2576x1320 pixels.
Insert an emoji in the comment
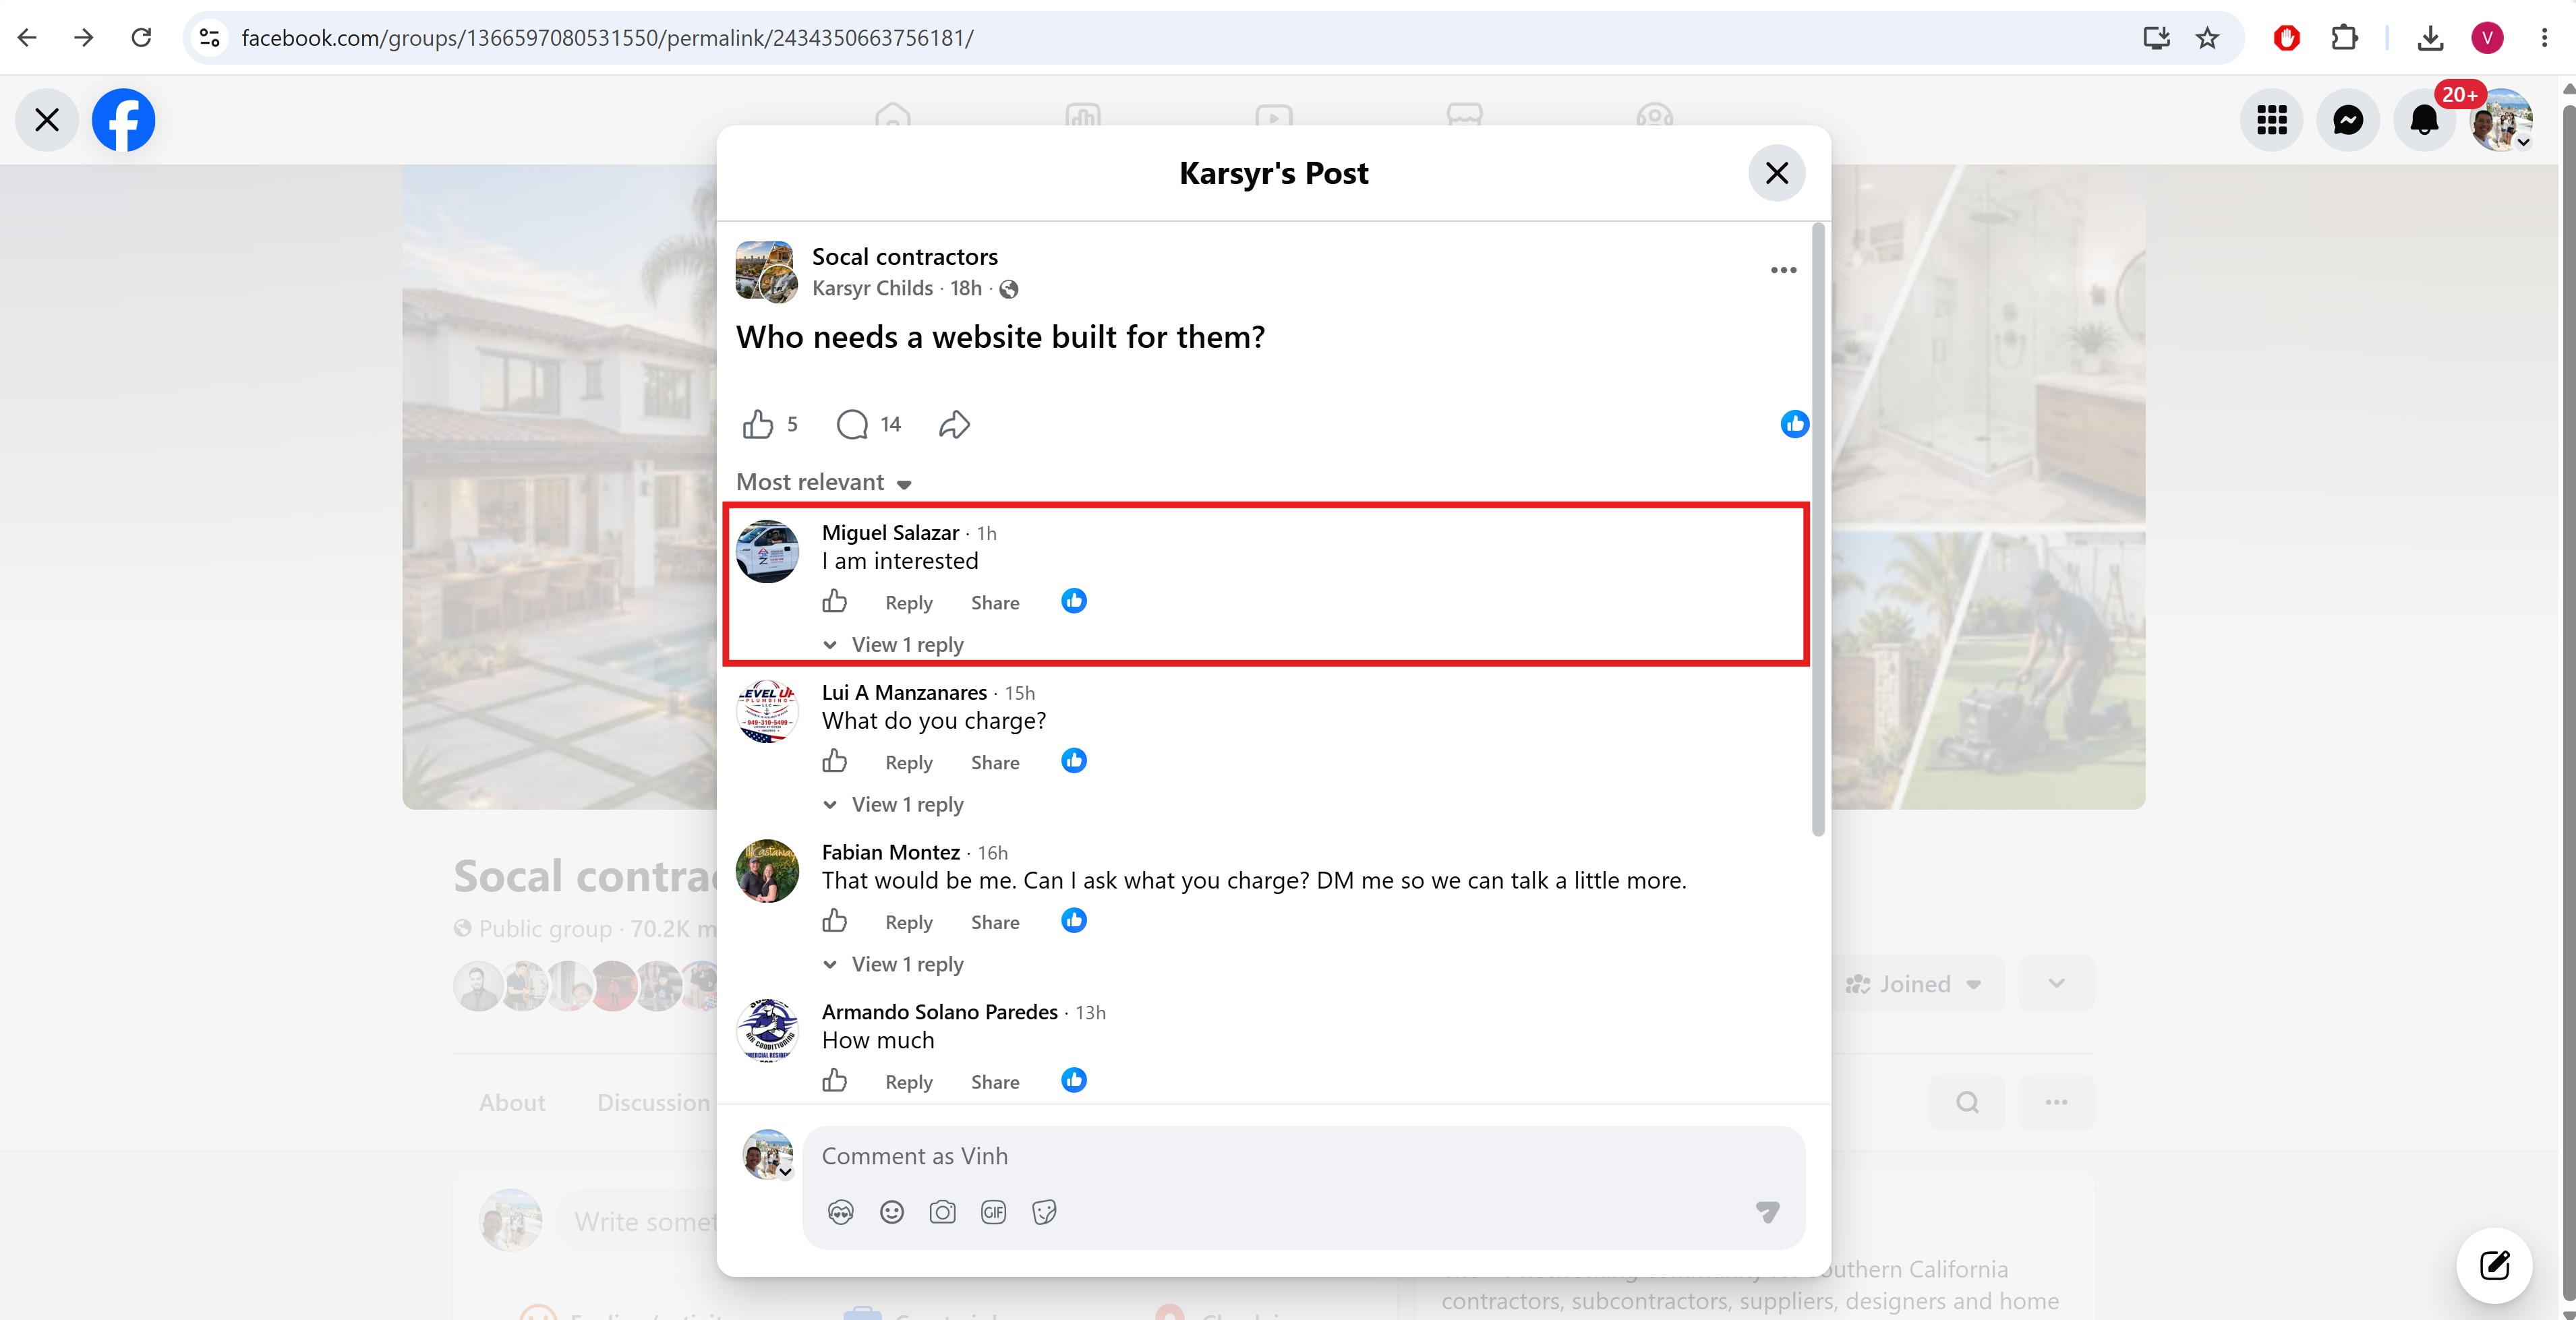pyautogui.click(x=891, y=1213)
